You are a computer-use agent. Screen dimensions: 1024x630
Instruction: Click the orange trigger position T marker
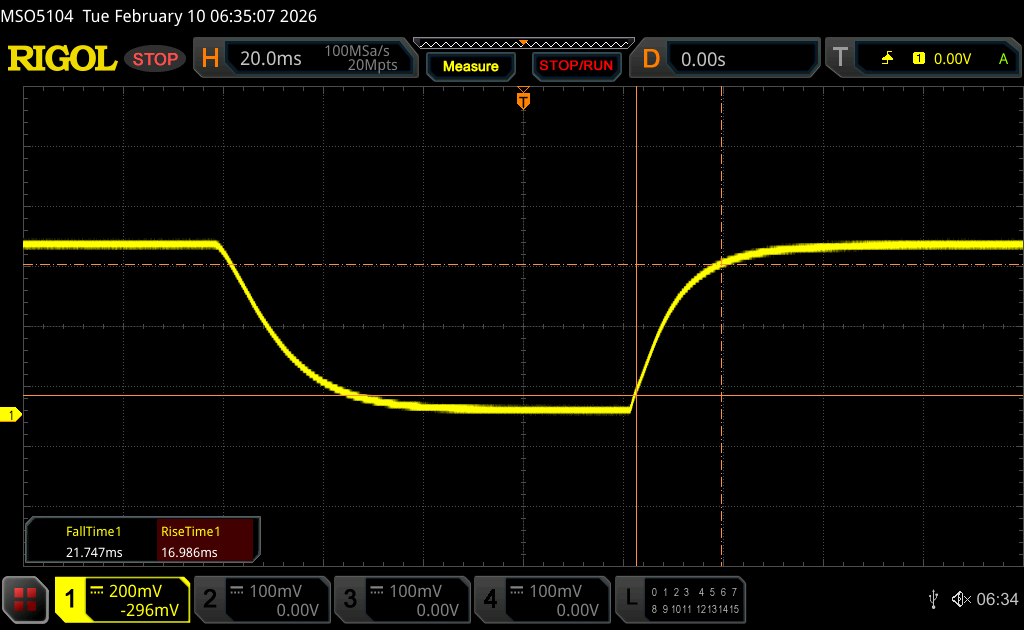522,100
